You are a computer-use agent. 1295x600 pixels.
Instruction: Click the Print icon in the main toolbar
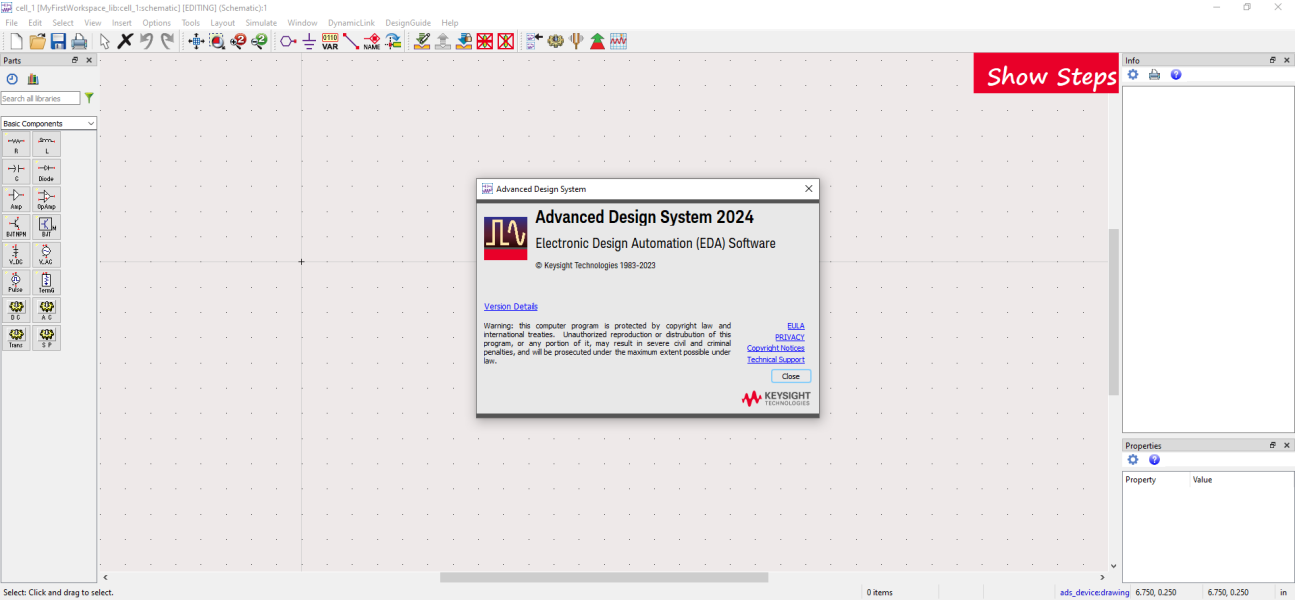(x=79, y=41)
